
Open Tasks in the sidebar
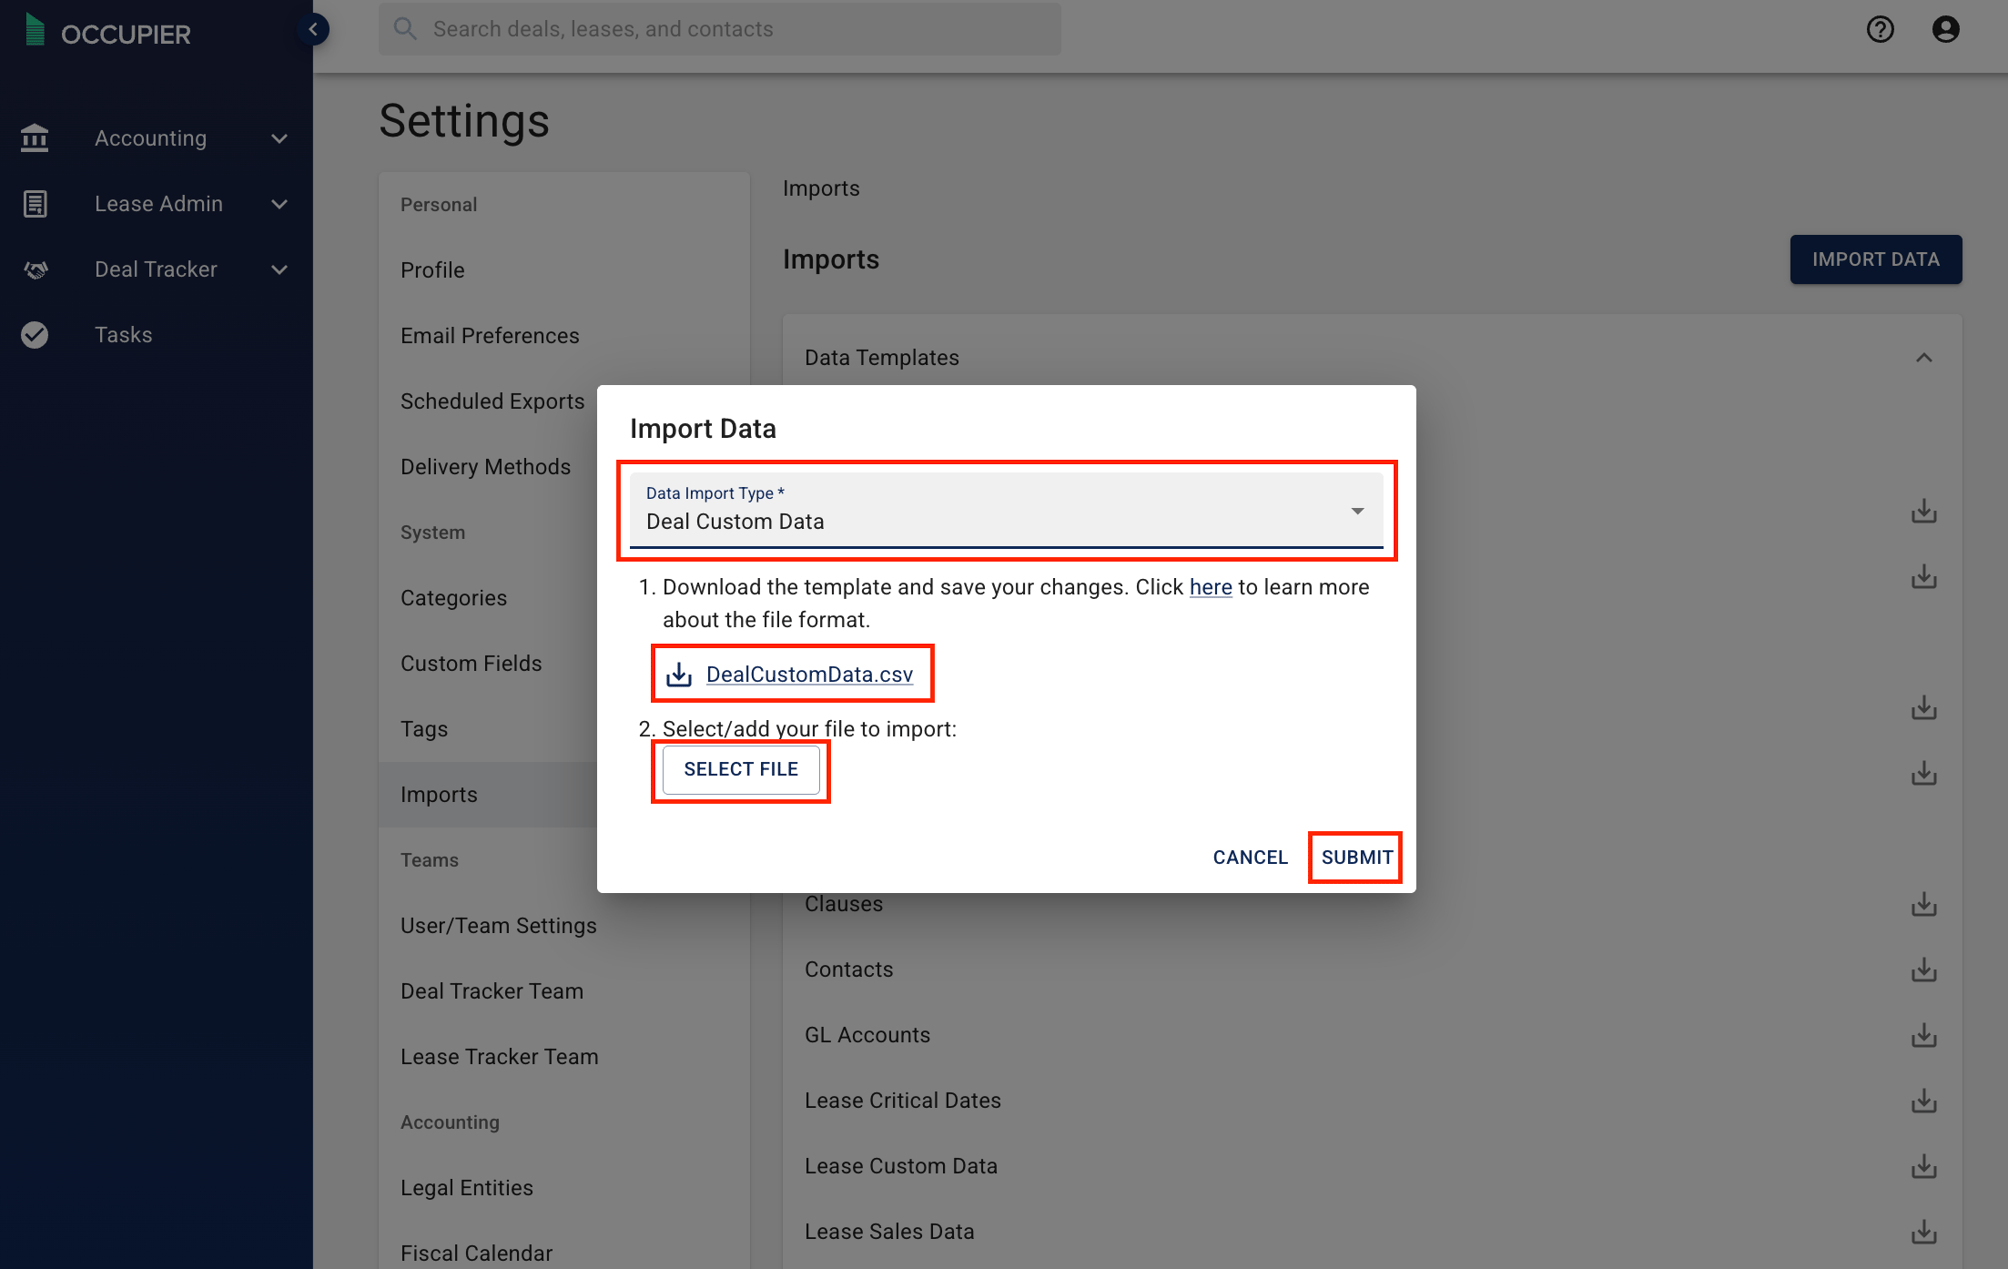click(123, 335)
